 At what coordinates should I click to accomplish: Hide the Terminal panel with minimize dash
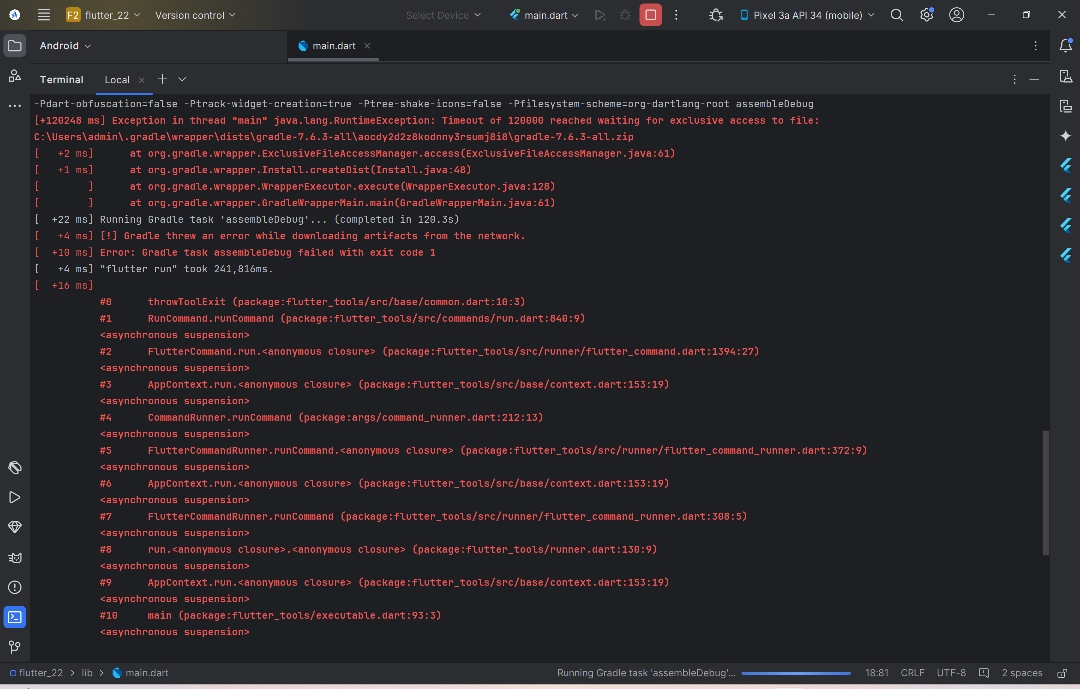(1034, 79)
